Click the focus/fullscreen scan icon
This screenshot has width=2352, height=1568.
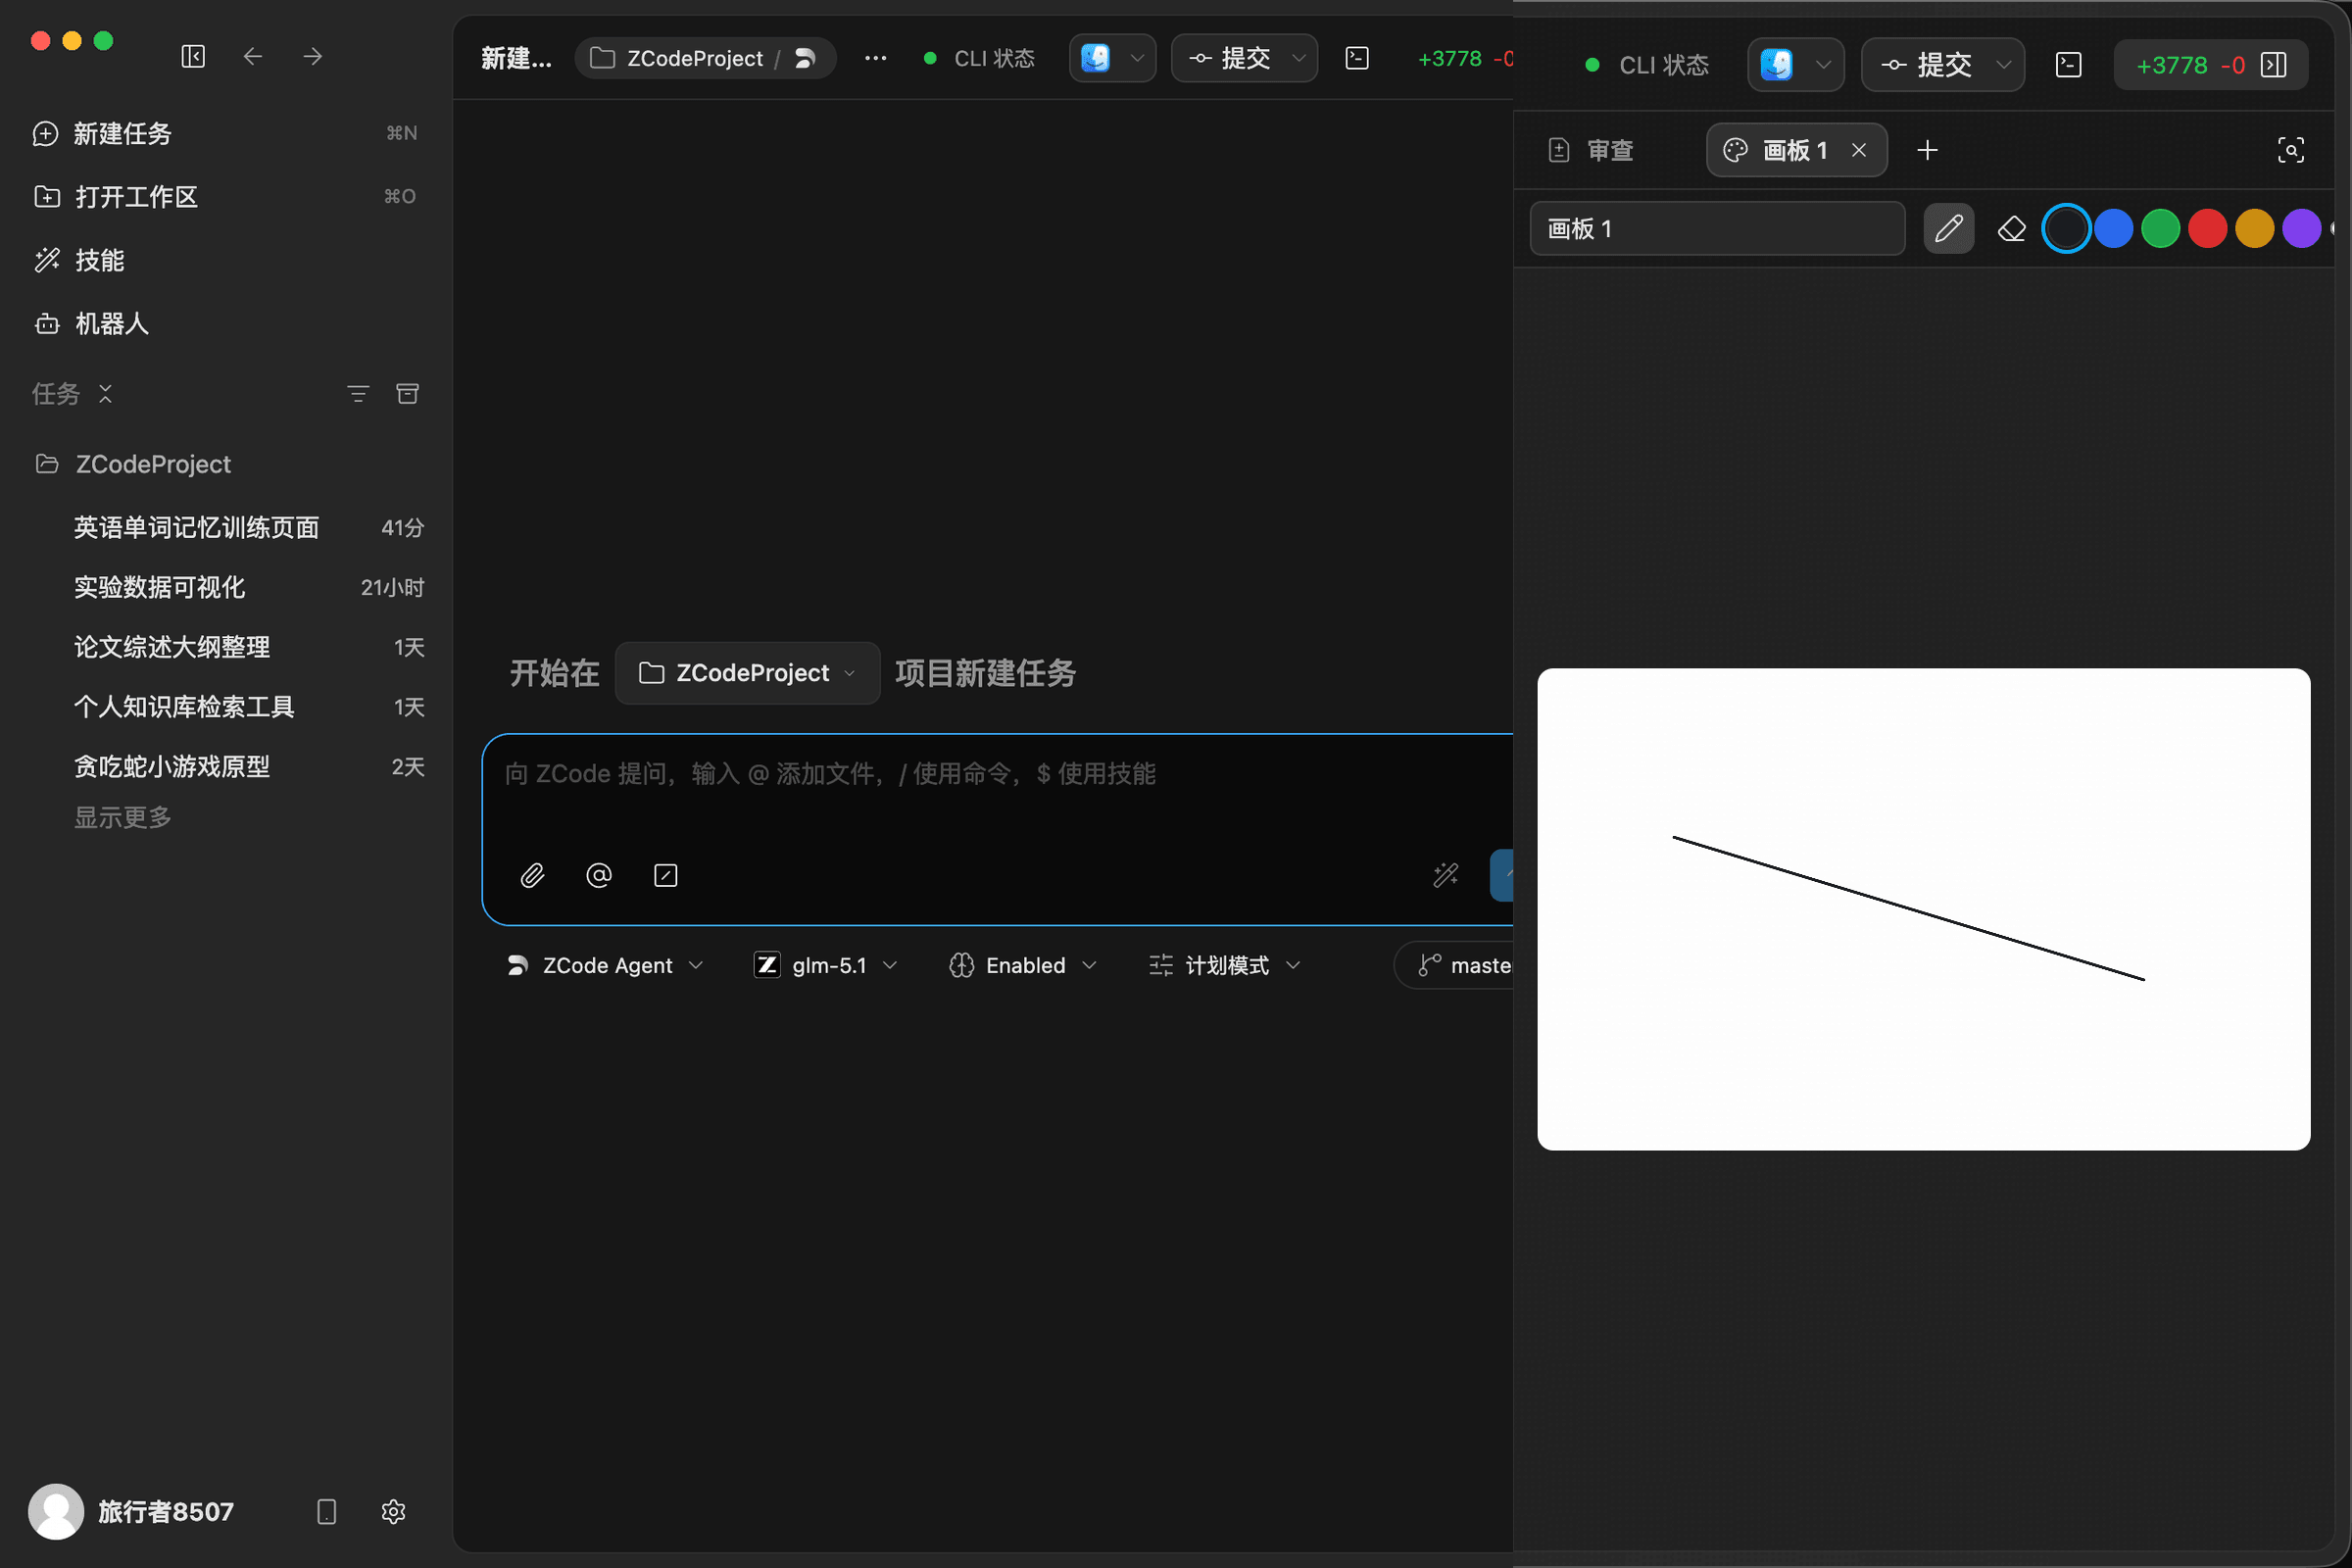(x=2291, y=150)
